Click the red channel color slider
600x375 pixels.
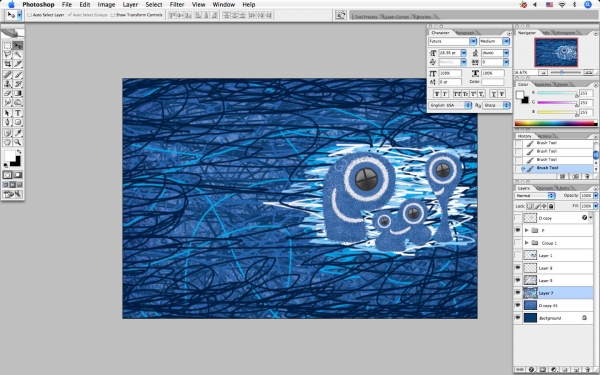[557, 93]
